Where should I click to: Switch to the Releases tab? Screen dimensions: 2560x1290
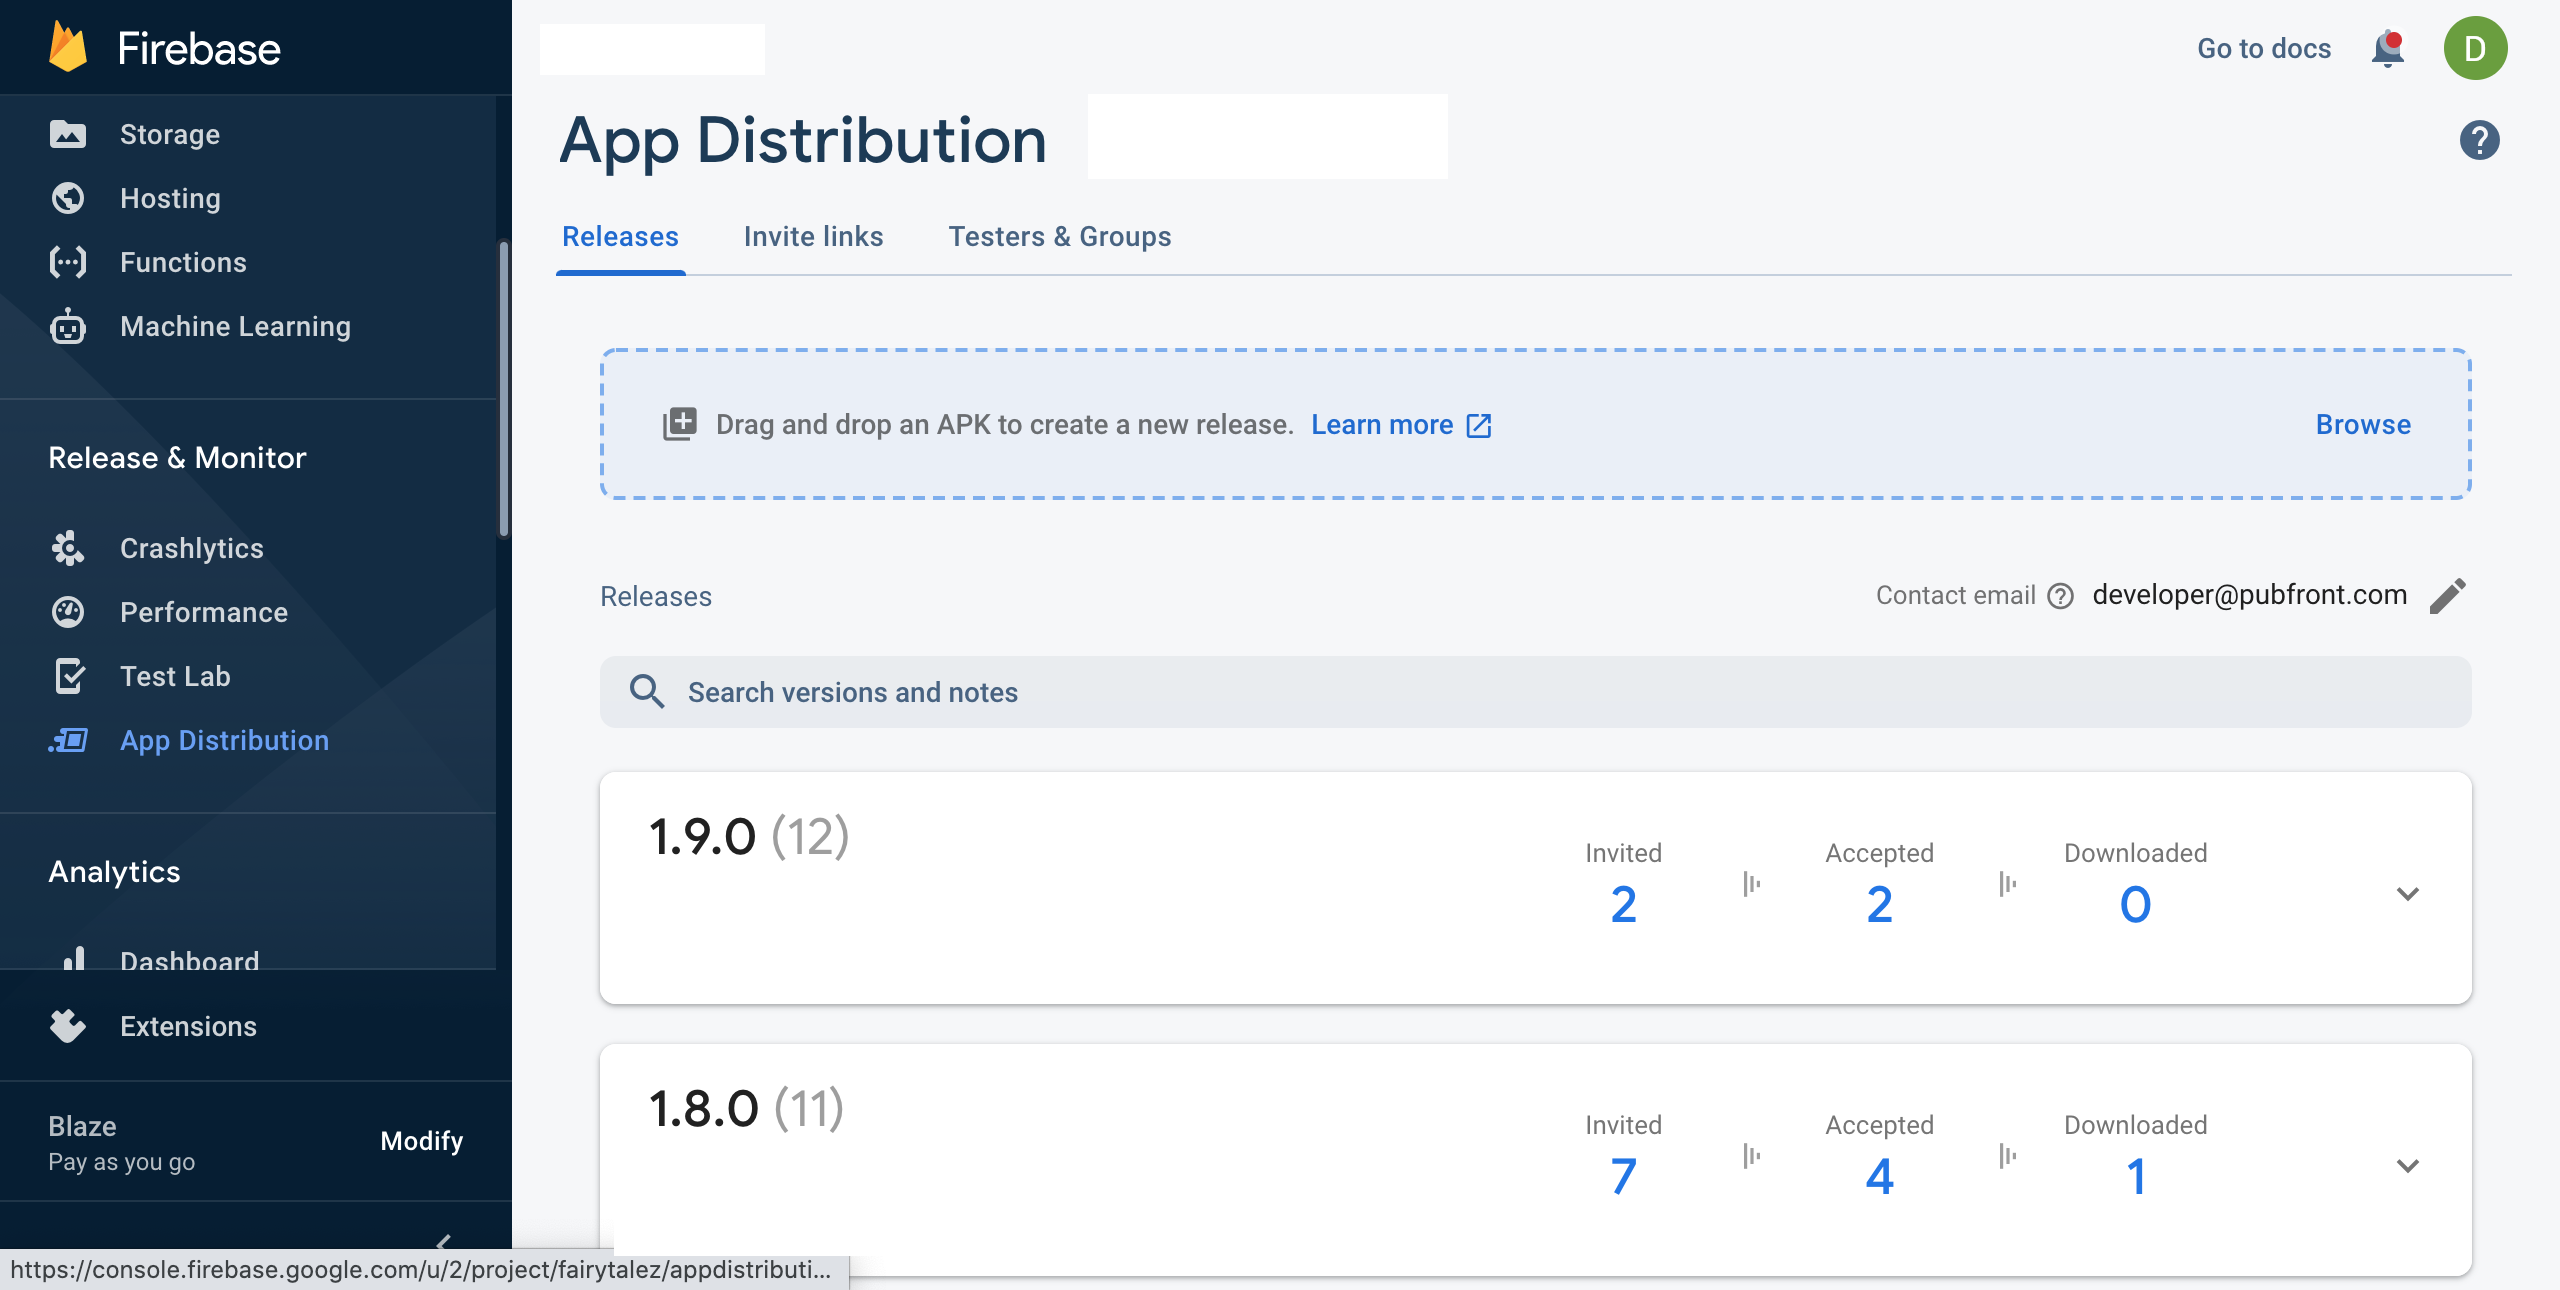coord(620,236)
